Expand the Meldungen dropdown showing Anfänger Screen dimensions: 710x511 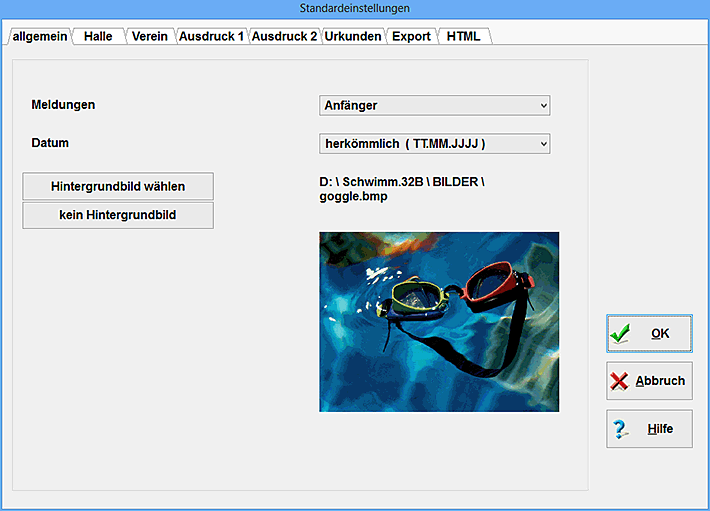click(x=434, y=105)
